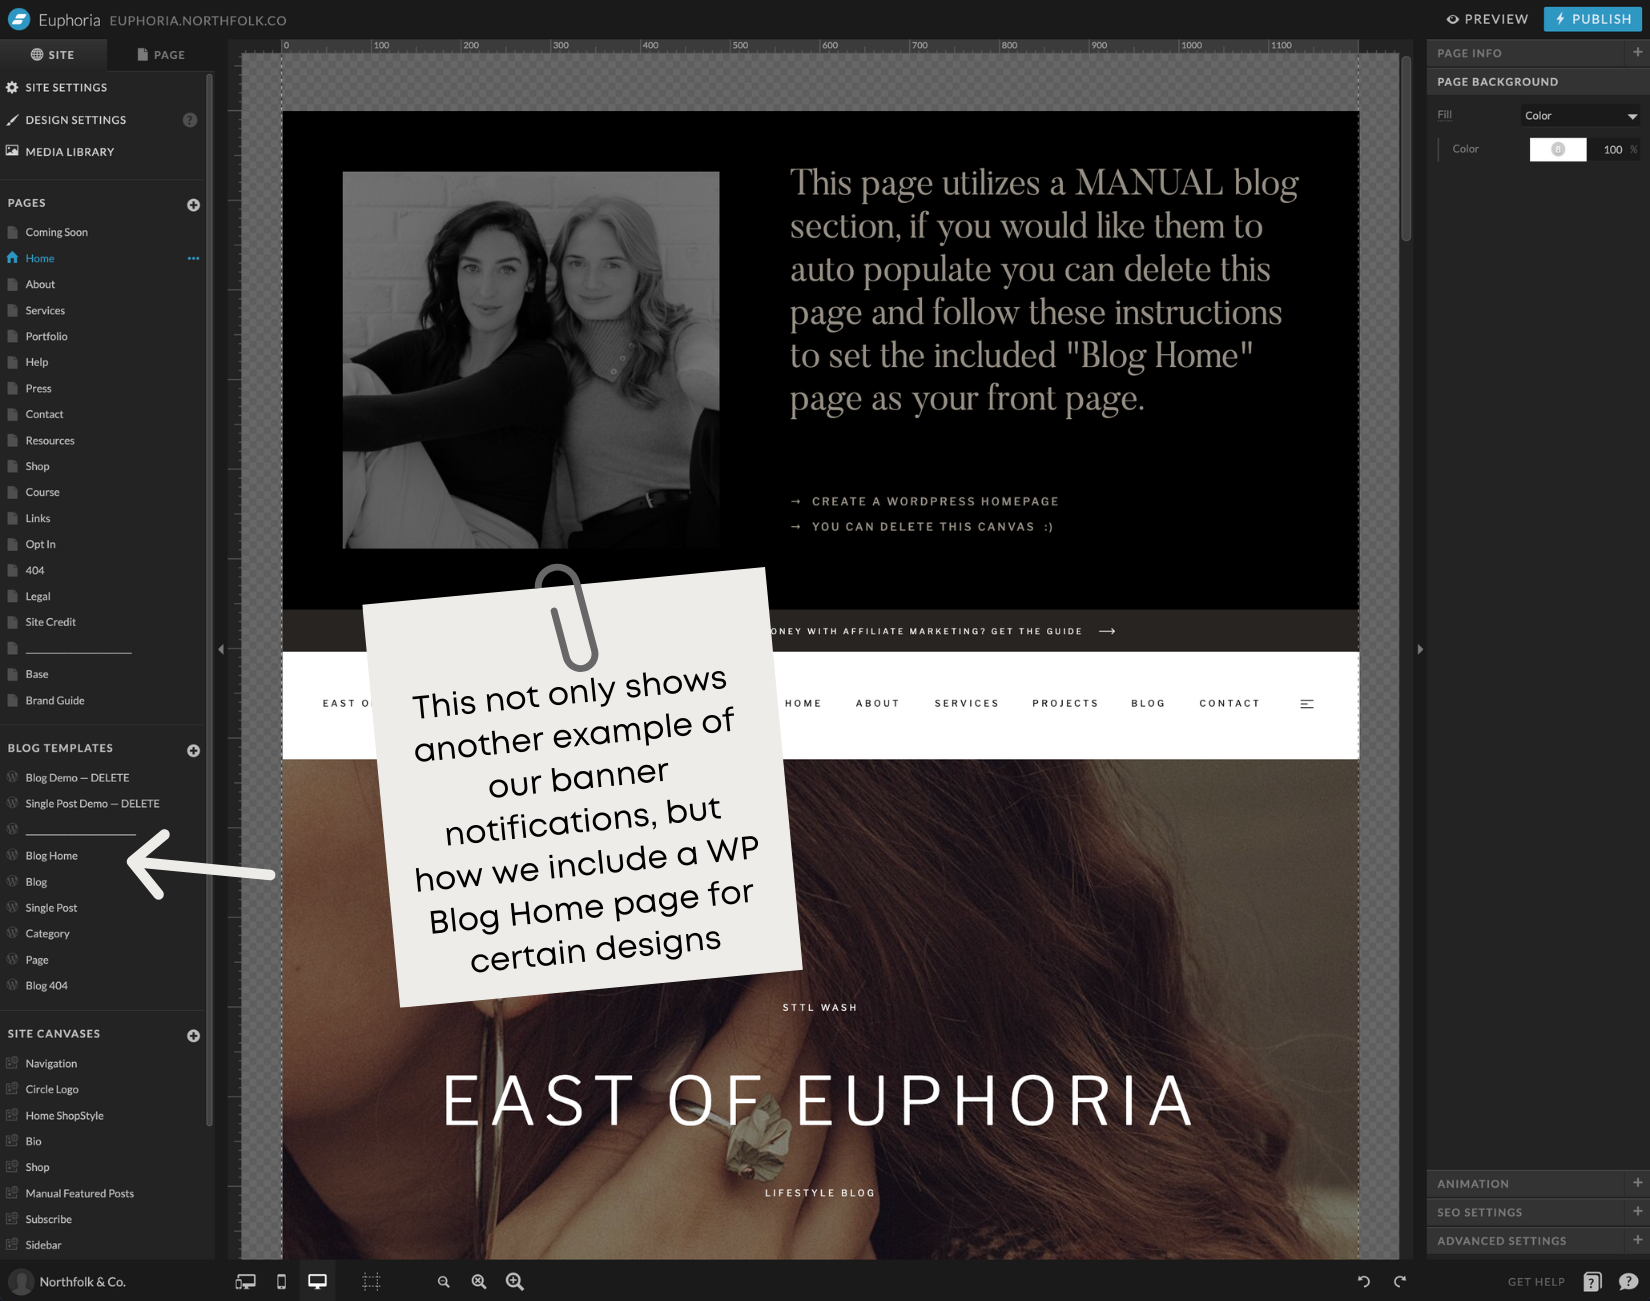Select the desktop preview icon
This screenshot has width=1650, height=1301.
click(317, 1281)
